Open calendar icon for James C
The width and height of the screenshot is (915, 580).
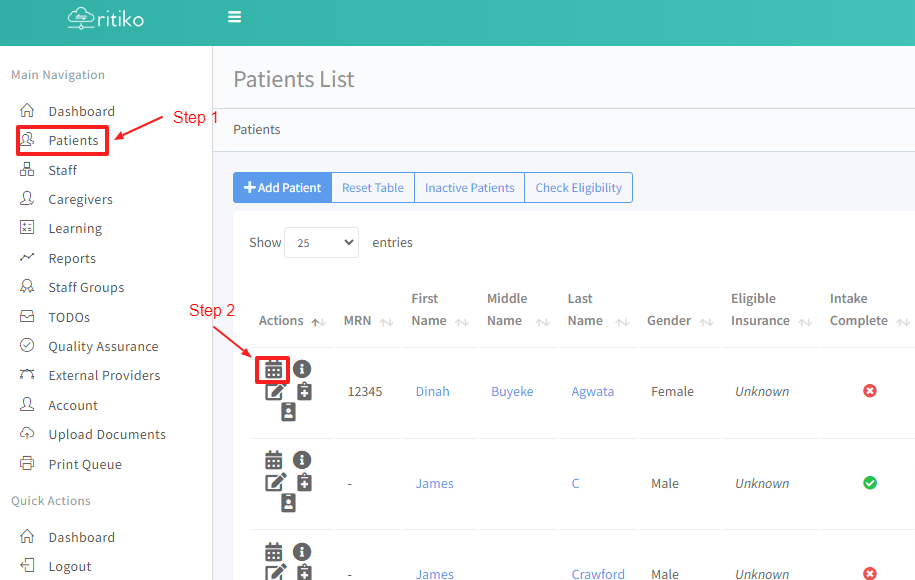(273, 460)
